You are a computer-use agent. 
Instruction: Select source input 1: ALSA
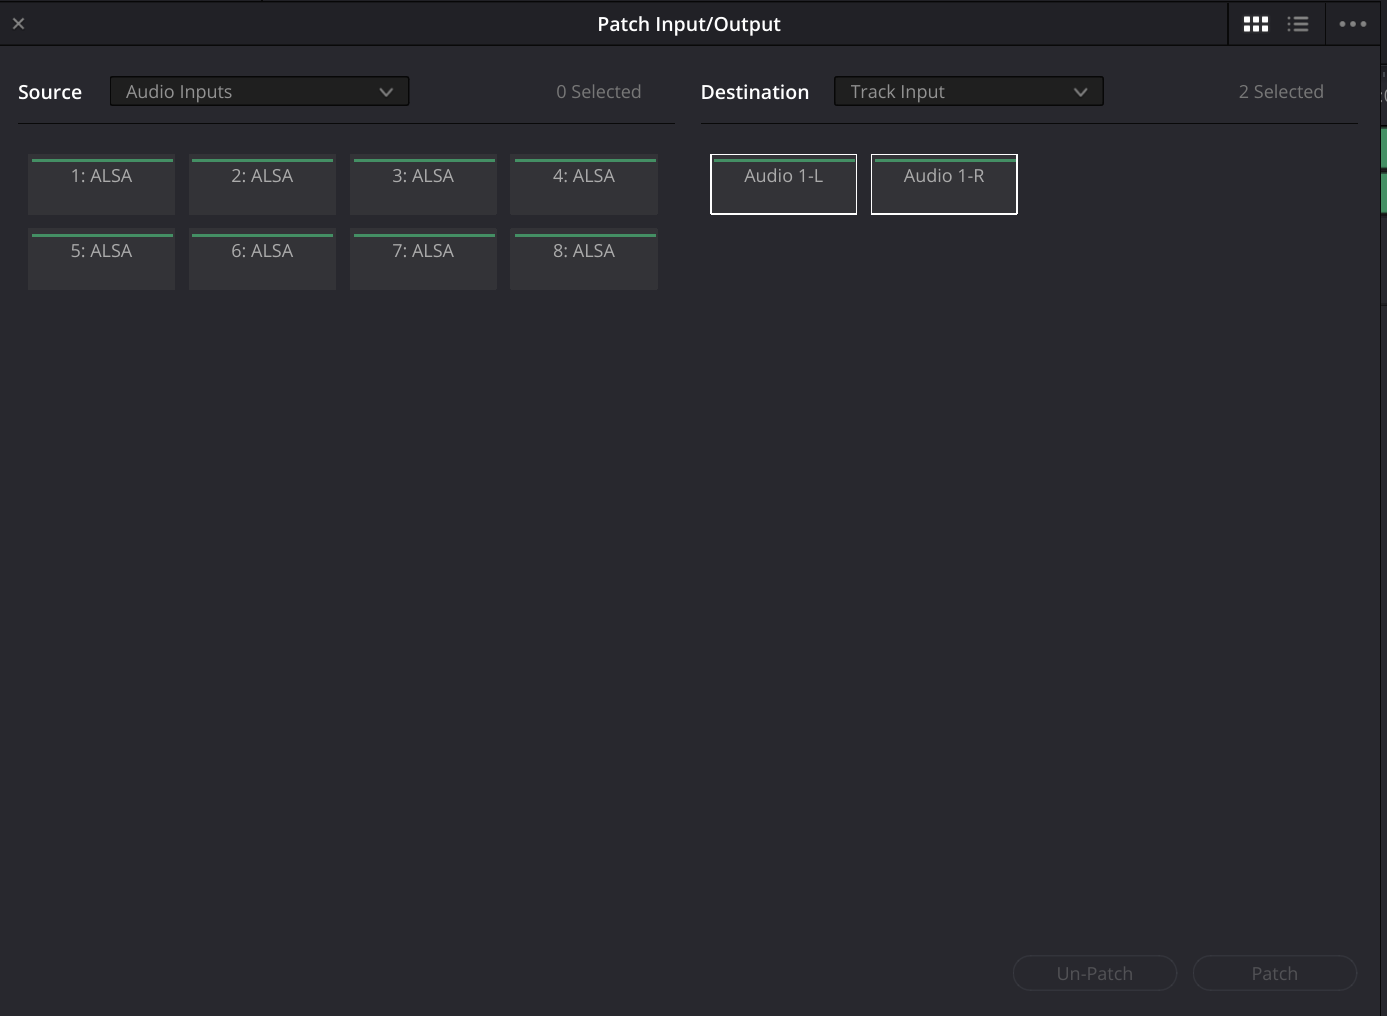[x=101, y=186]
